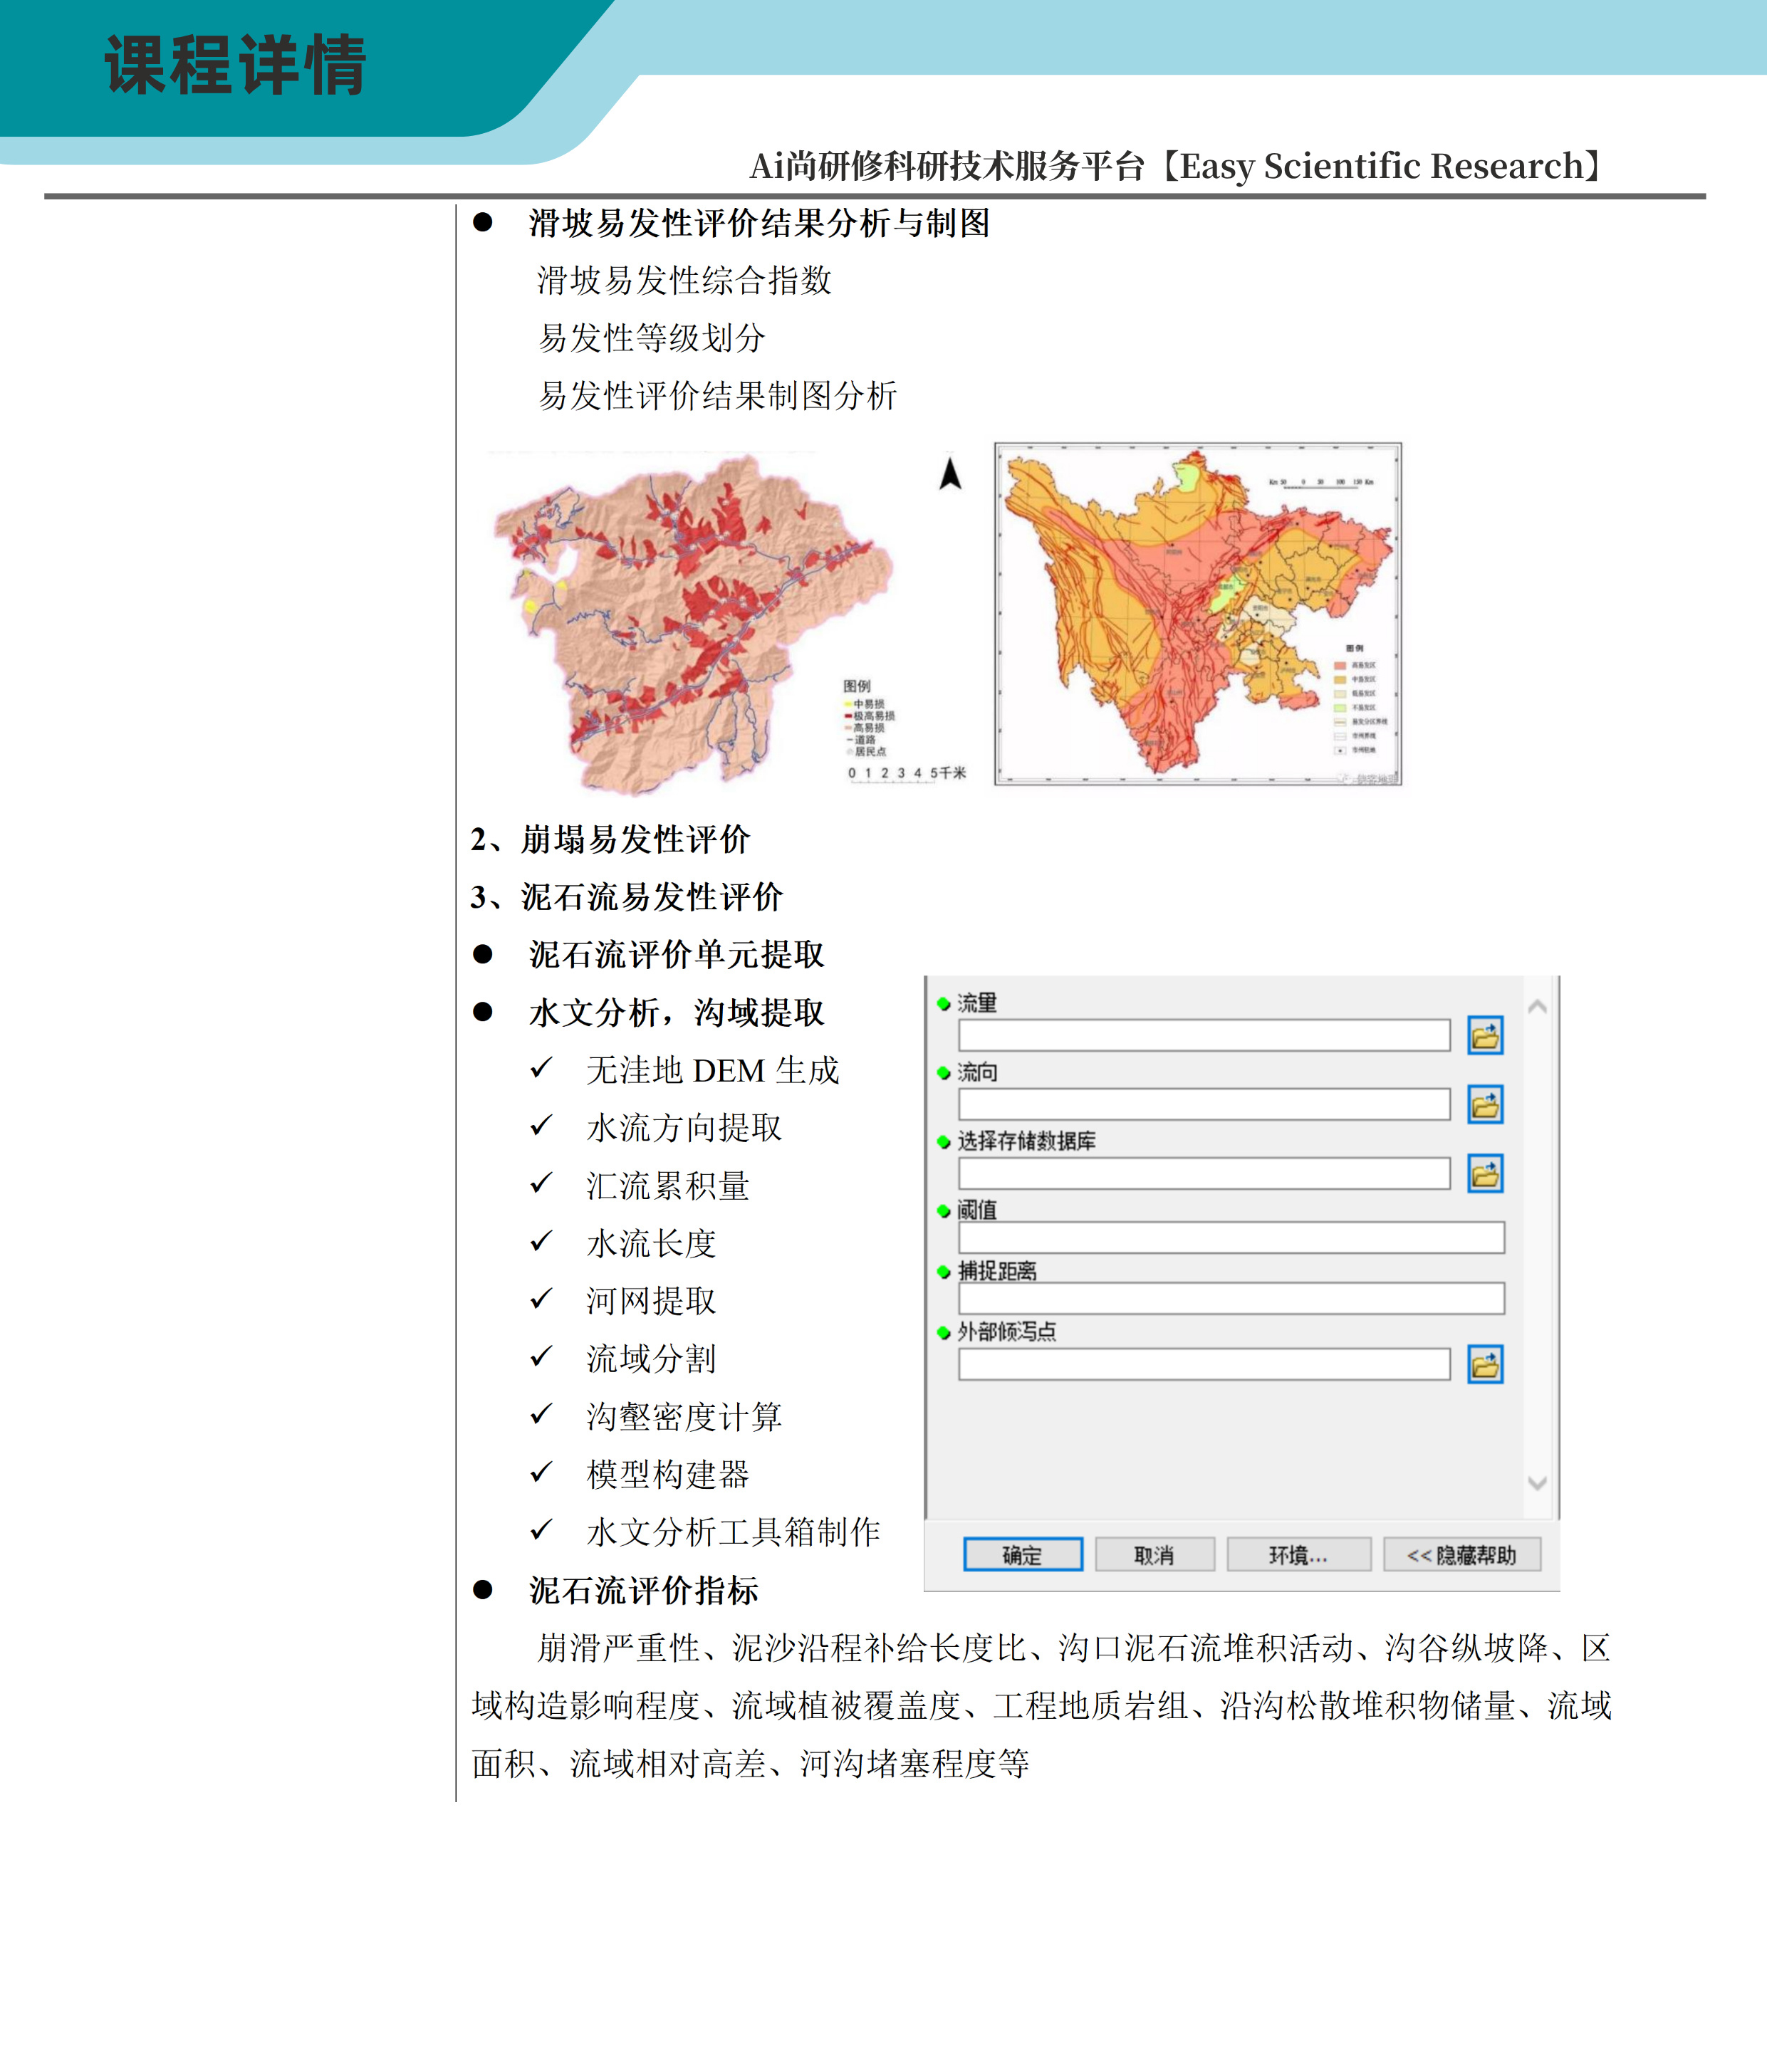Click browse icon beside 外部倾泻点 field
Screen dimensions: 1767x2072
pyautogui.click(x=1485, y=1364)
